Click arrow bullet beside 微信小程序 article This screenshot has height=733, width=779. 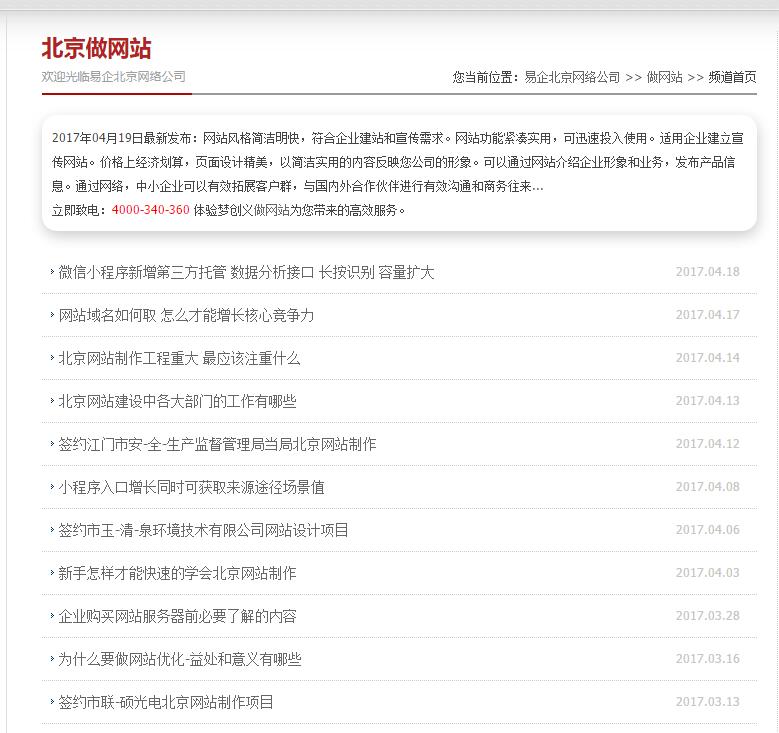[52, 272]
